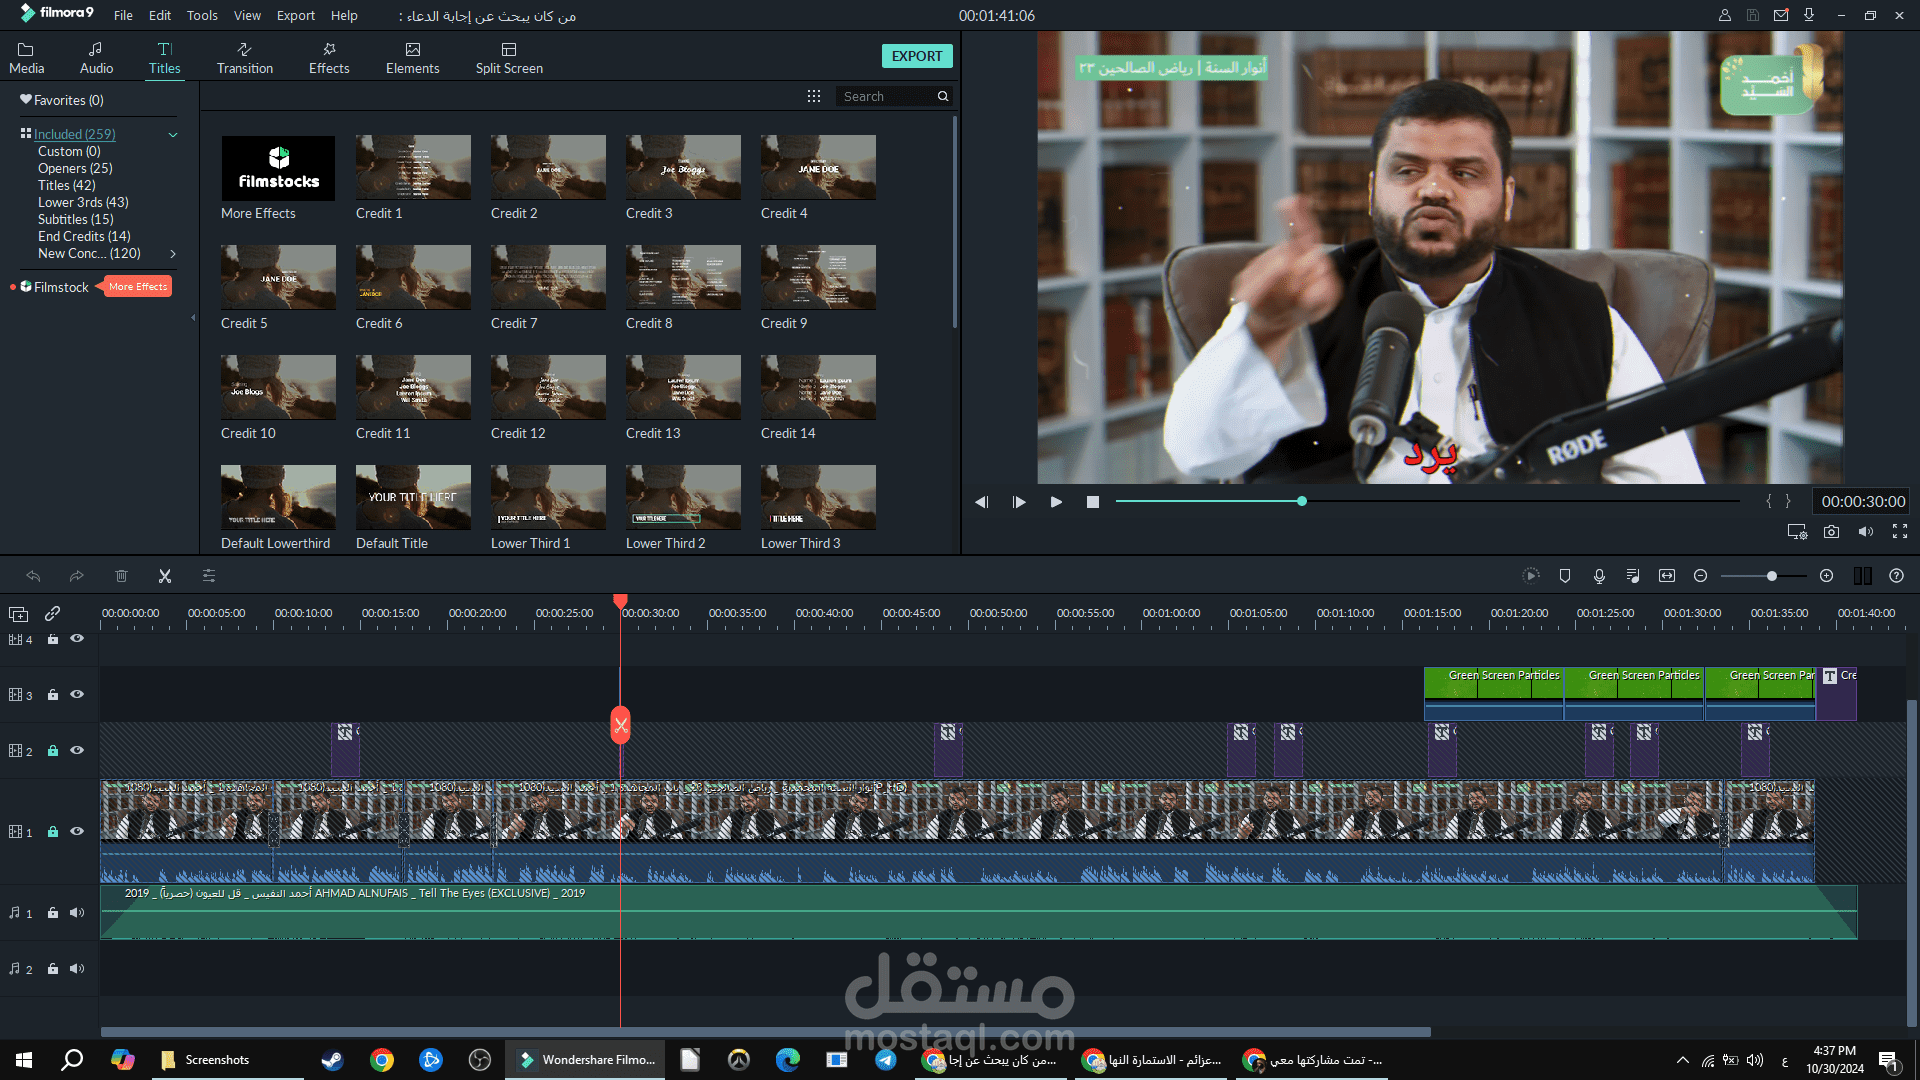Open Telegram from the taskbar
Viewport: 1920px width, 1080px height.
click(x=886, y=1060)
